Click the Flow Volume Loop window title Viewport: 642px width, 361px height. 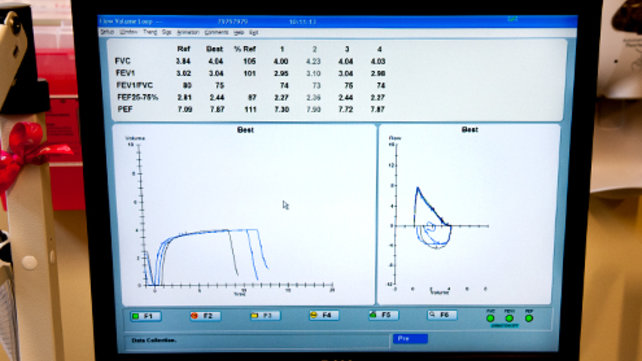click(126, 21)
